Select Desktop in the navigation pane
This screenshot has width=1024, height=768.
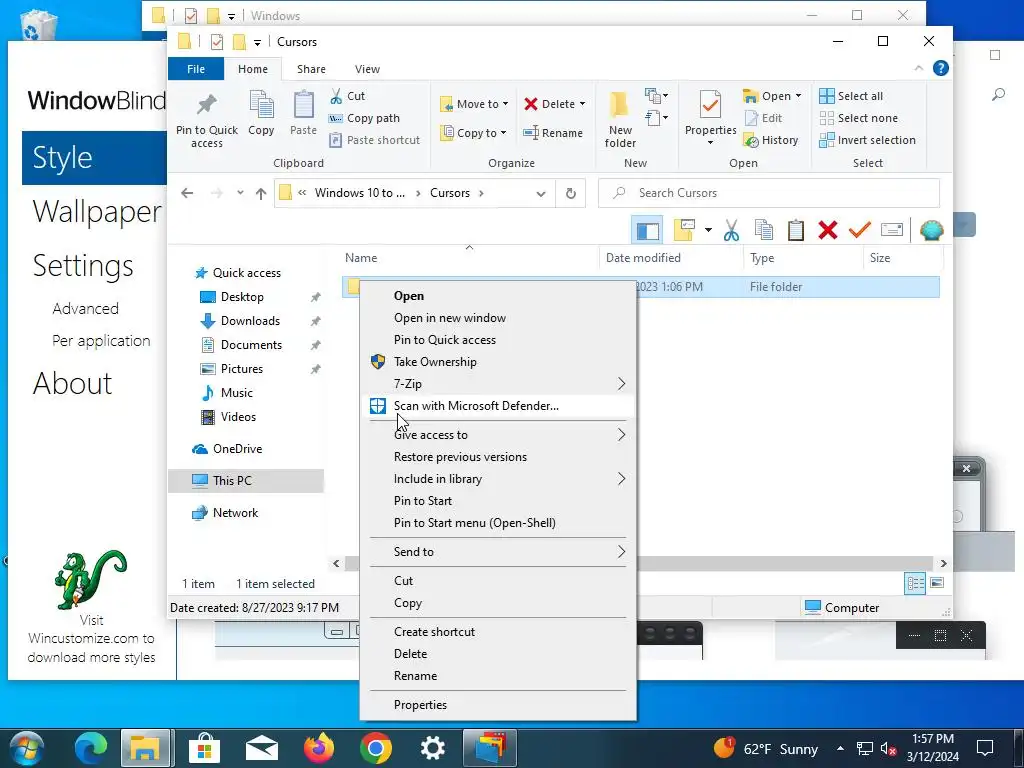coord(242,296)
